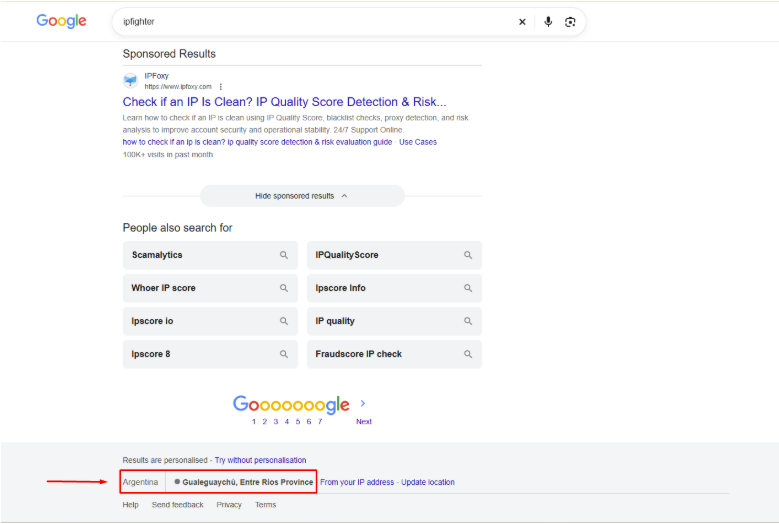Click the magnifier icon on Ipscore io
The width and height of the screenshot is (779, 524).
click(x=284, y=321)
